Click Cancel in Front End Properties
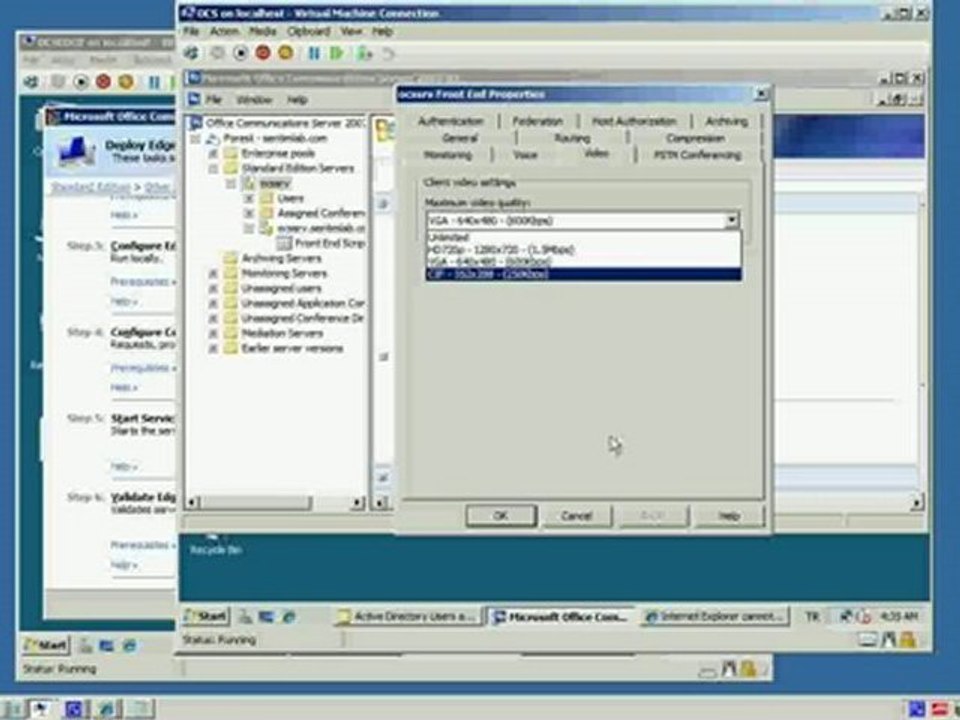 click(577, 516)
